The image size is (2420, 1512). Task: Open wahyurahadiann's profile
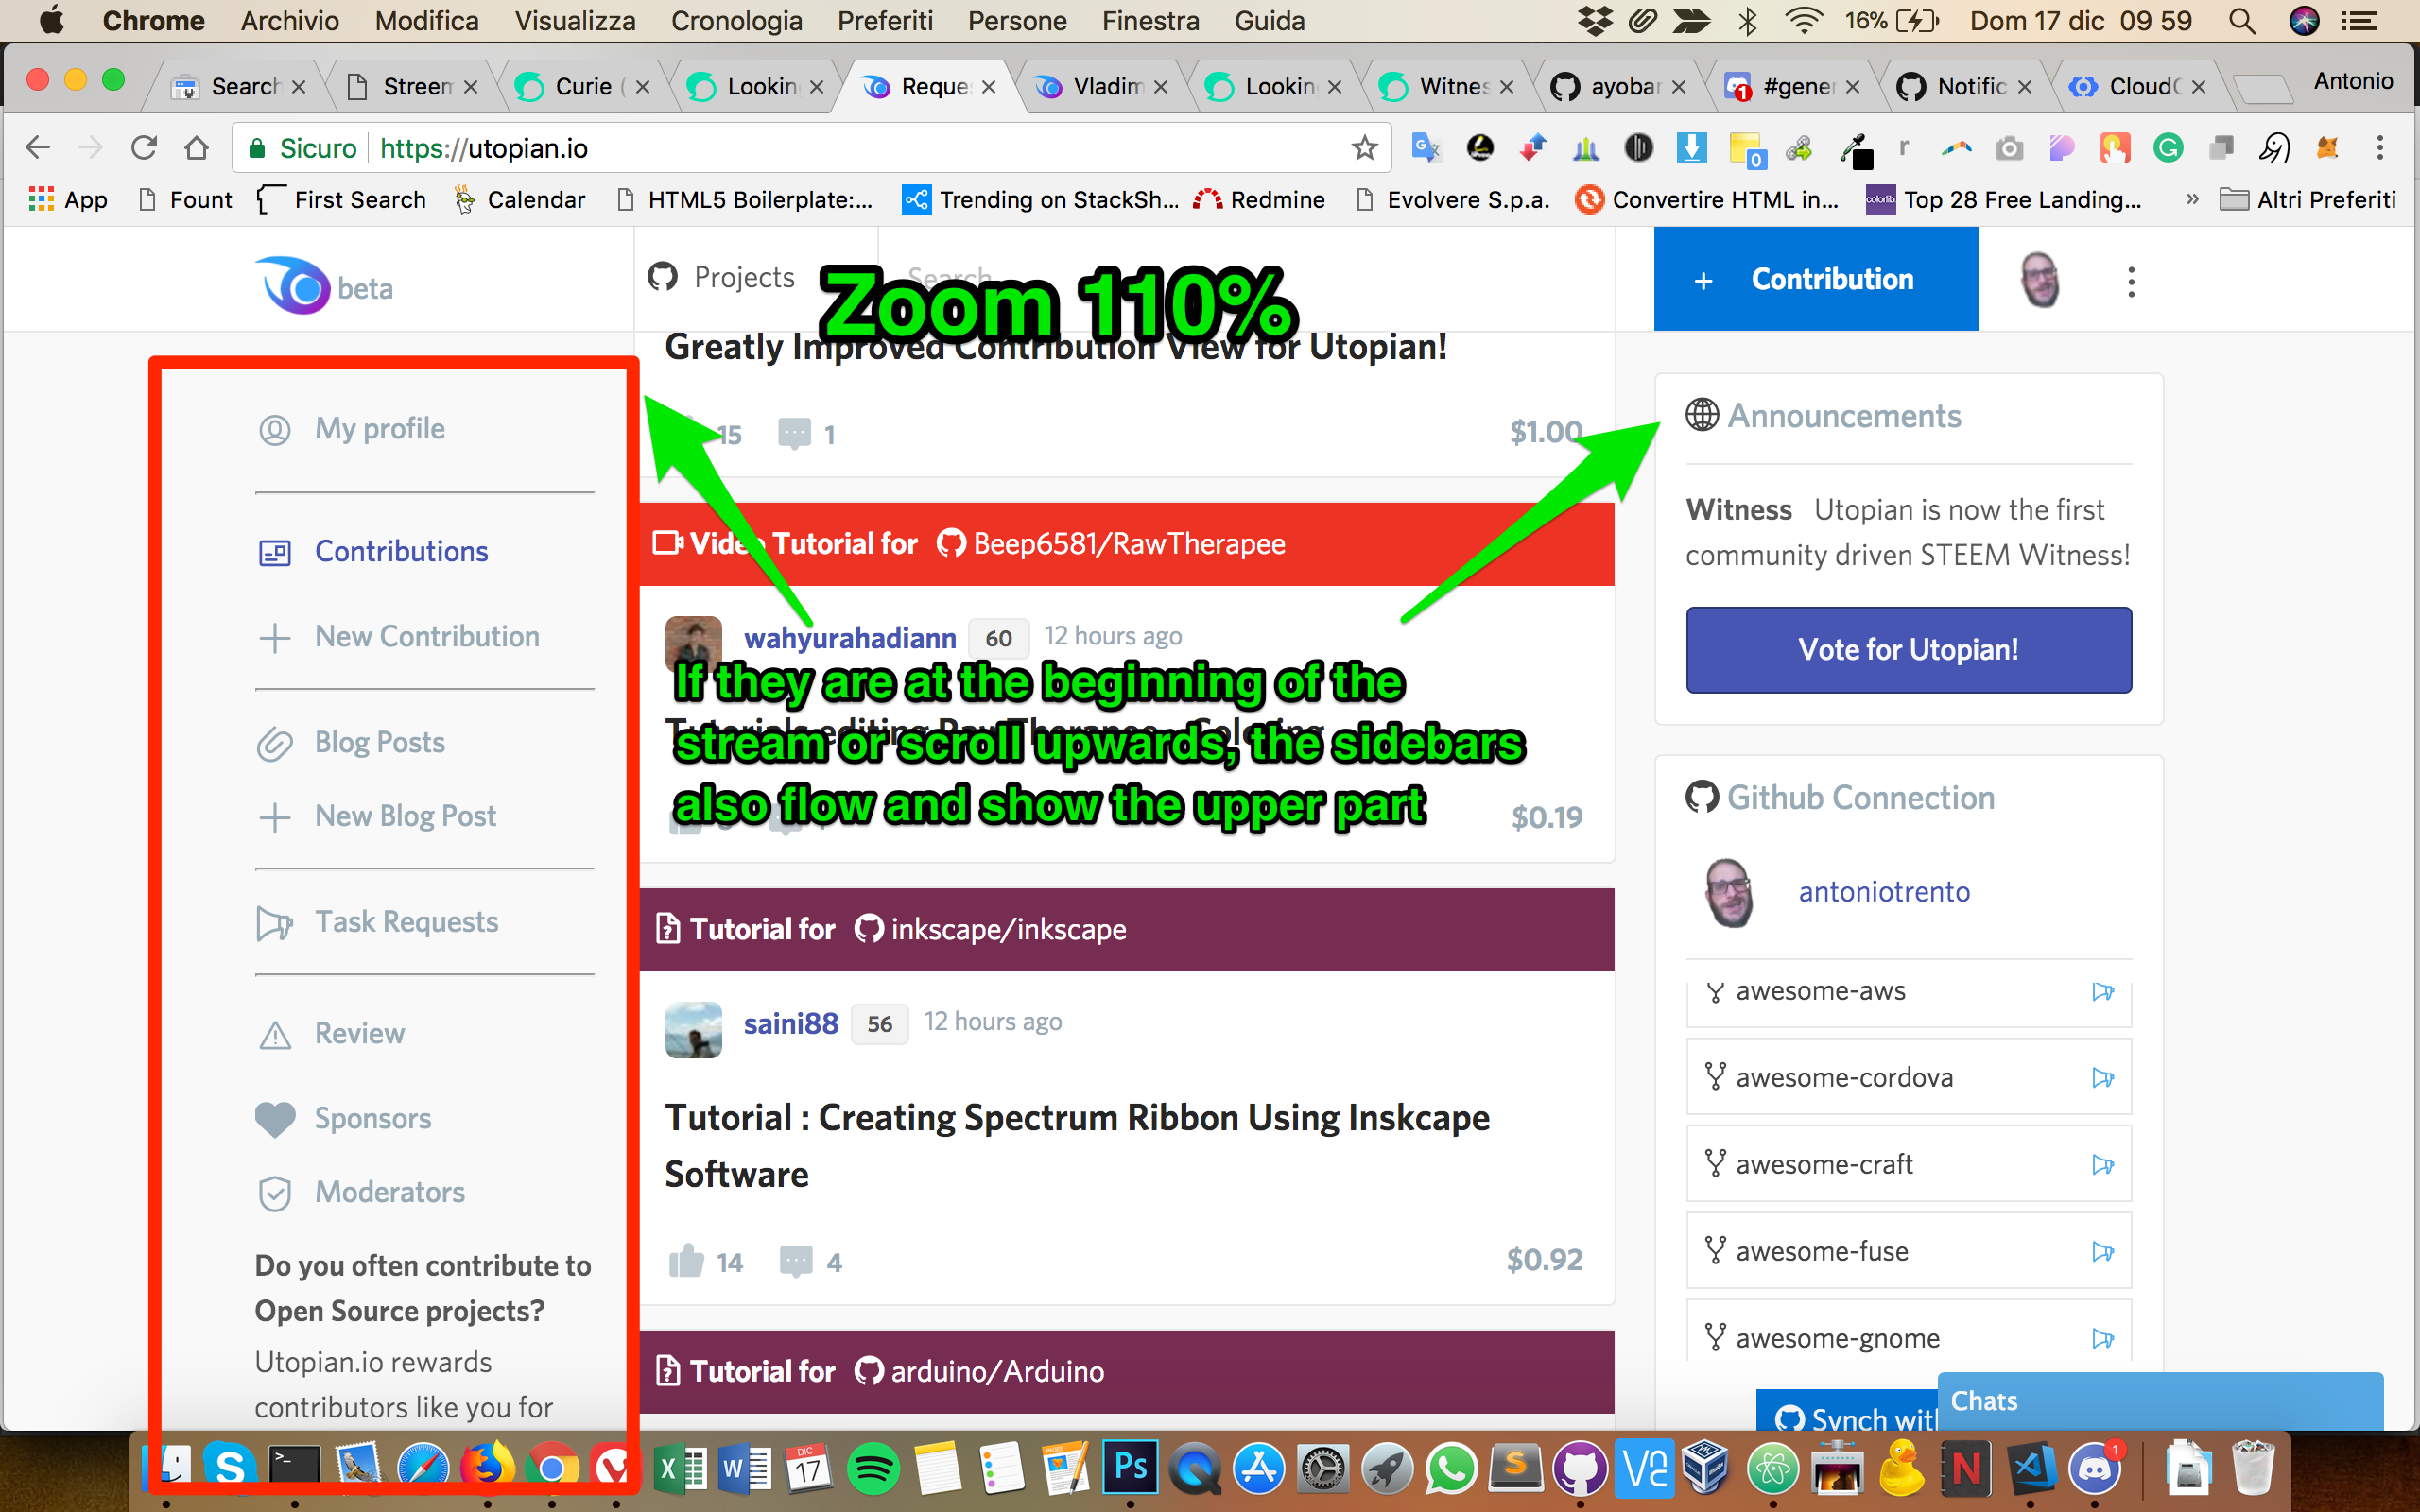850,637
